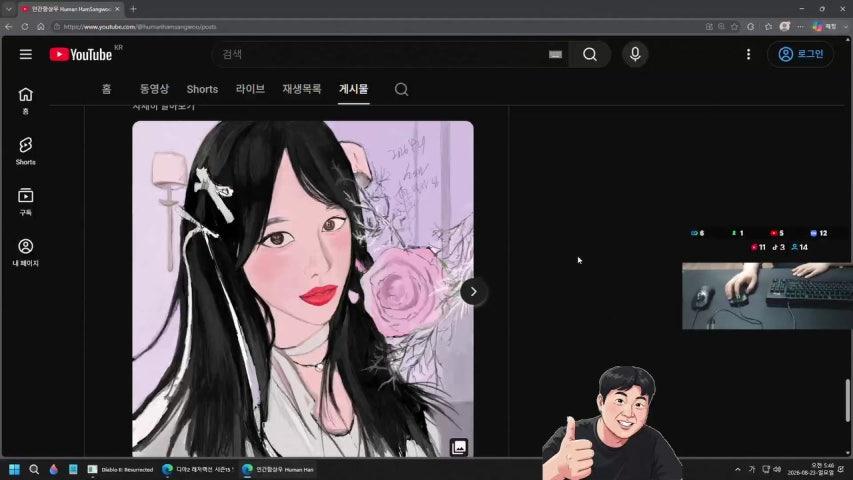Viewport: 853px width, 480px height.
Task: Click the youtube.com address bar
Action: coord(375,26)
